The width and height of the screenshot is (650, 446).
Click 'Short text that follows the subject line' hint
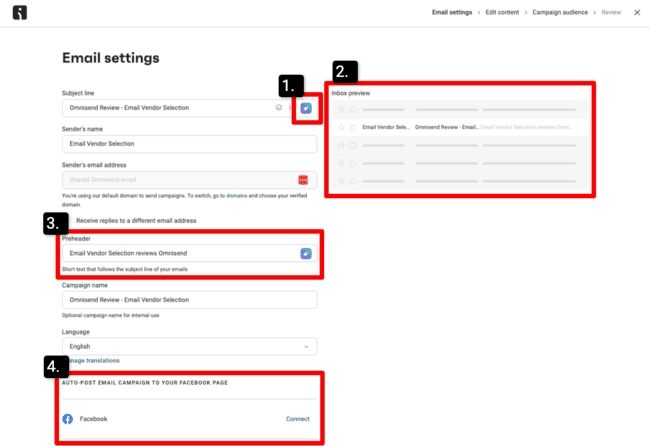125,269
